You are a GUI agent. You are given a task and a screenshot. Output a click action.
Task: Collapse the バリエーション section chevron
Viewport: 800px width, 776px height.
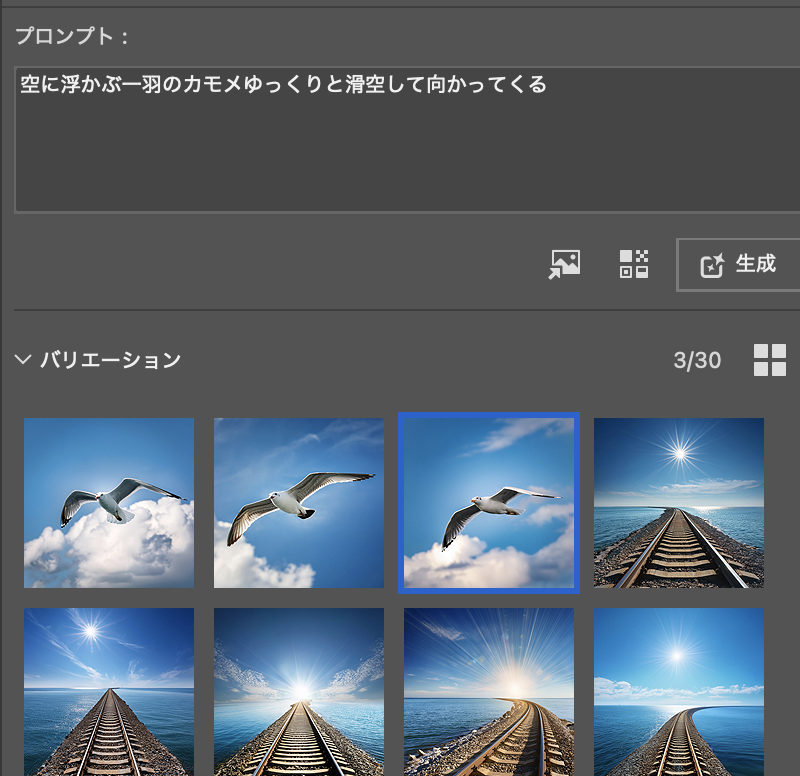[x=23, y=360]
